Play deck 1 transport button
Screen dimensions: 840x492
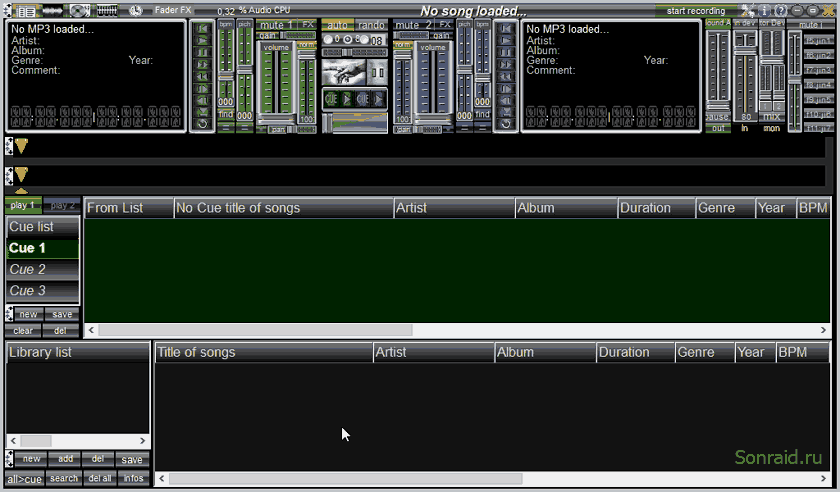click(202, 41)
